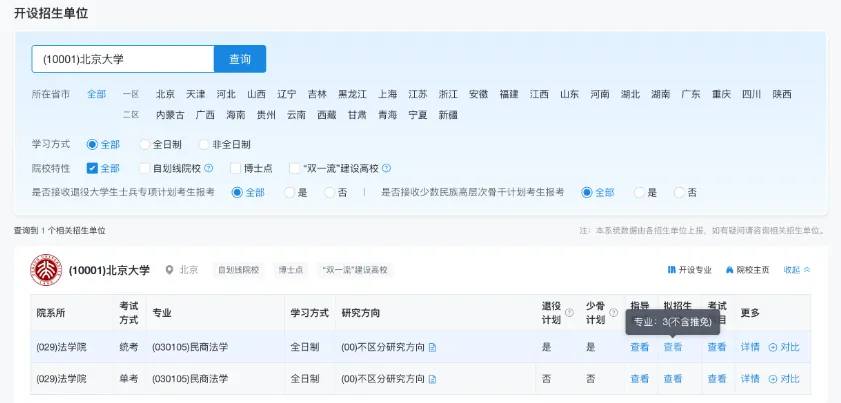
Task: View 考试科目 查看 in 单考 row
Action: [x=717, y=379]
